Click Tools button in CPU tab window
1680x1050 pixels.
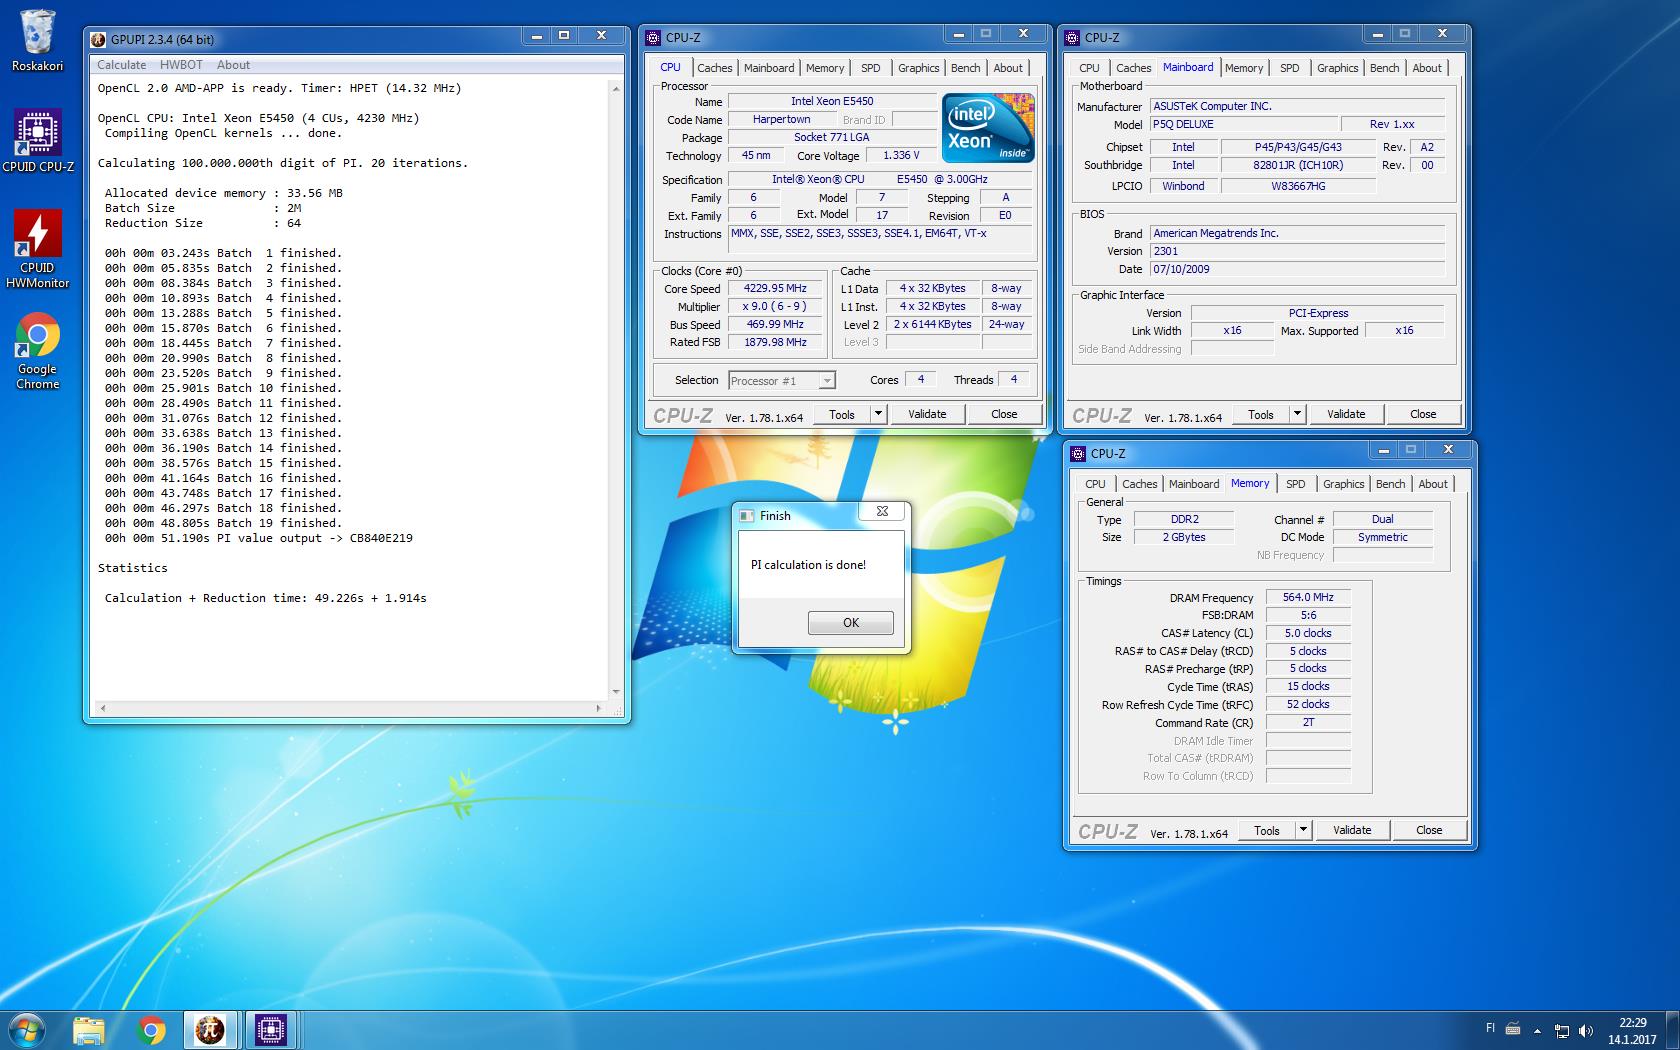click(x=841, y=414)
